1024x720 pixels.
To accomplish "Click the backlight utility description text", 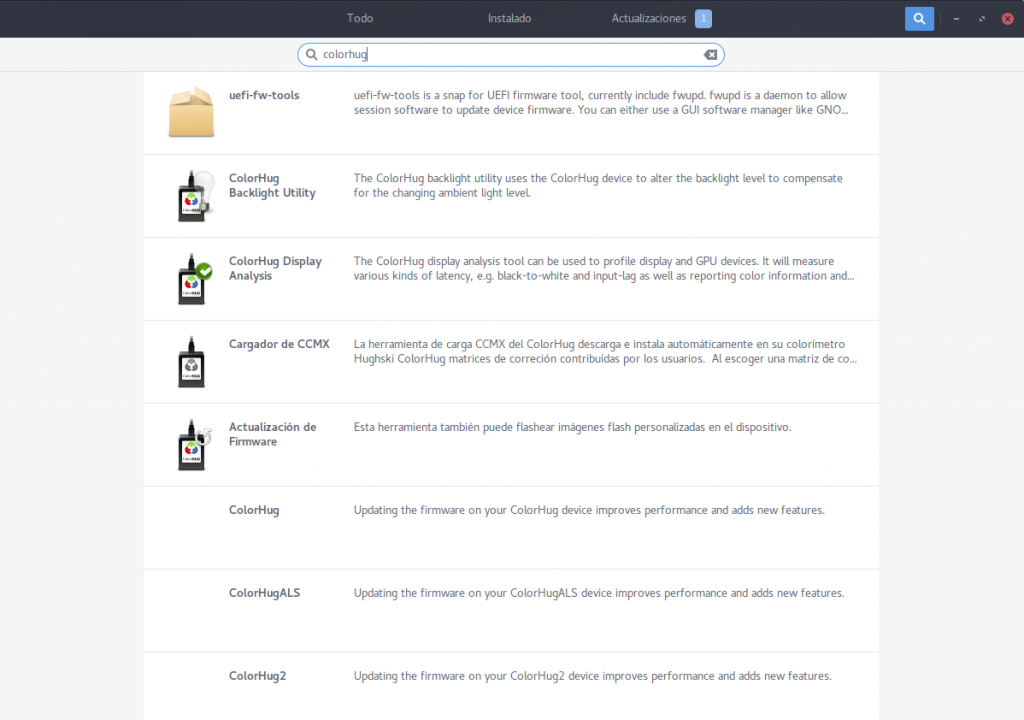I will [x=598, y=186].
